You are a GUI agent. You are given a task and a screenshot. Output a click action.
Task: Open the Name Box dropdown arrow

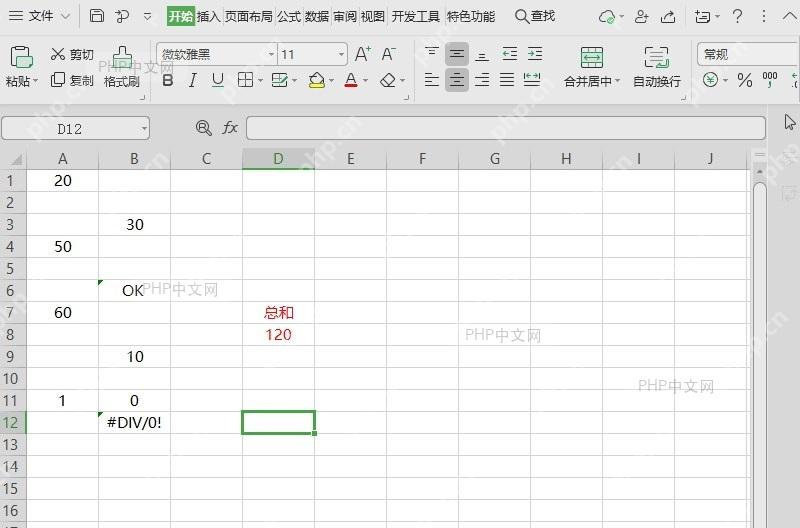click(x=144, y=129)
